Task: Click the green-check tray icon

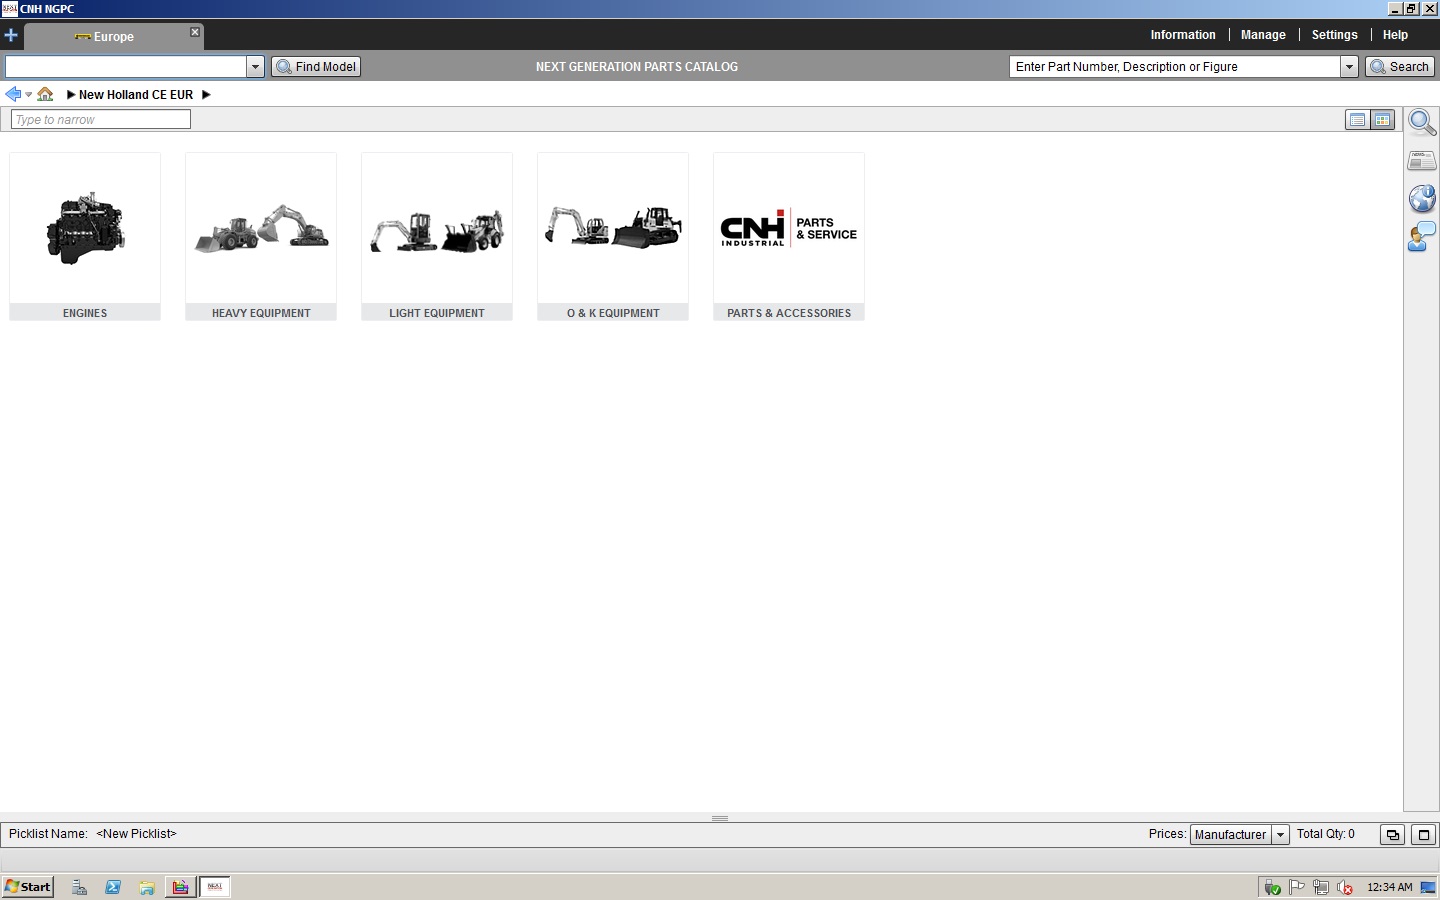Action: (1273, 888)
